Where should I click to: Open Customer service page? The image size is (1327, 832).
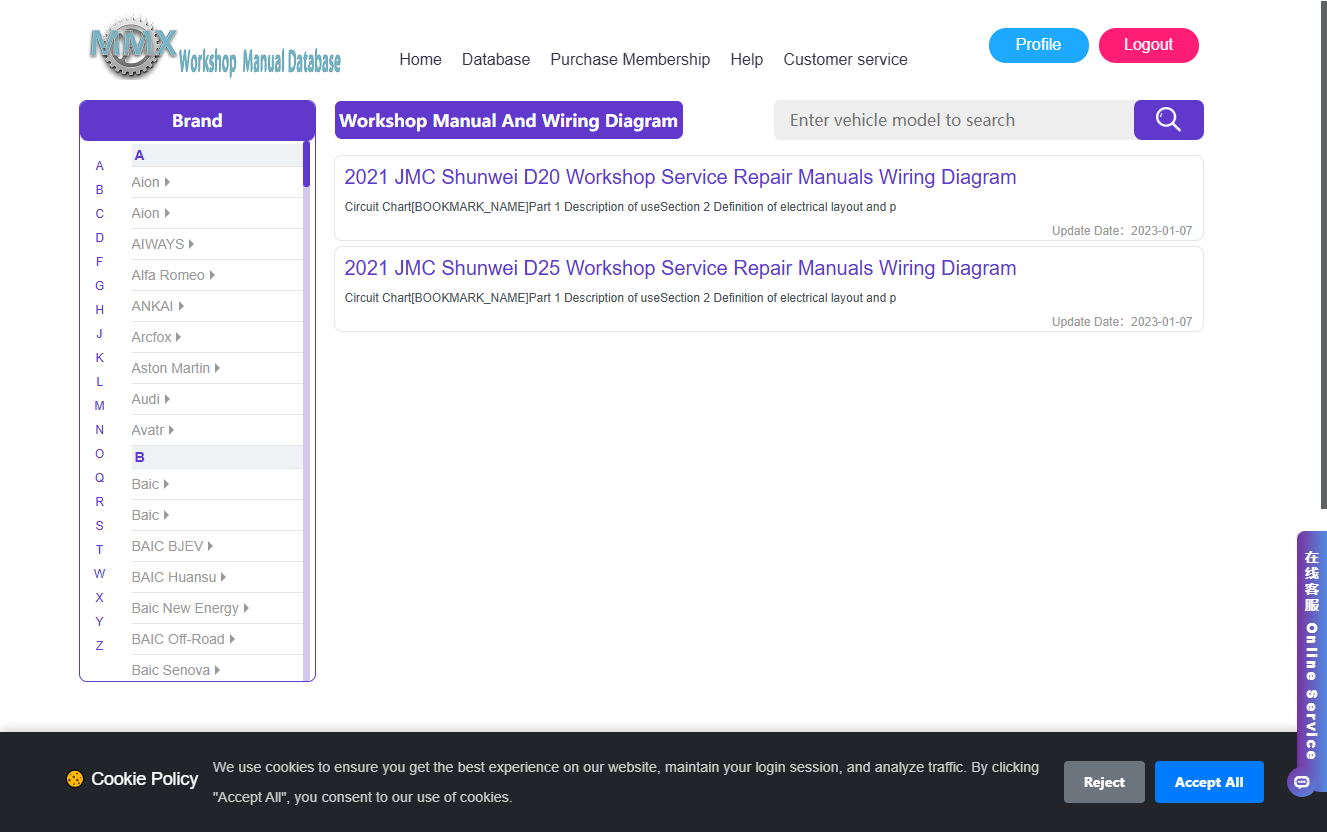click(845, 59)
